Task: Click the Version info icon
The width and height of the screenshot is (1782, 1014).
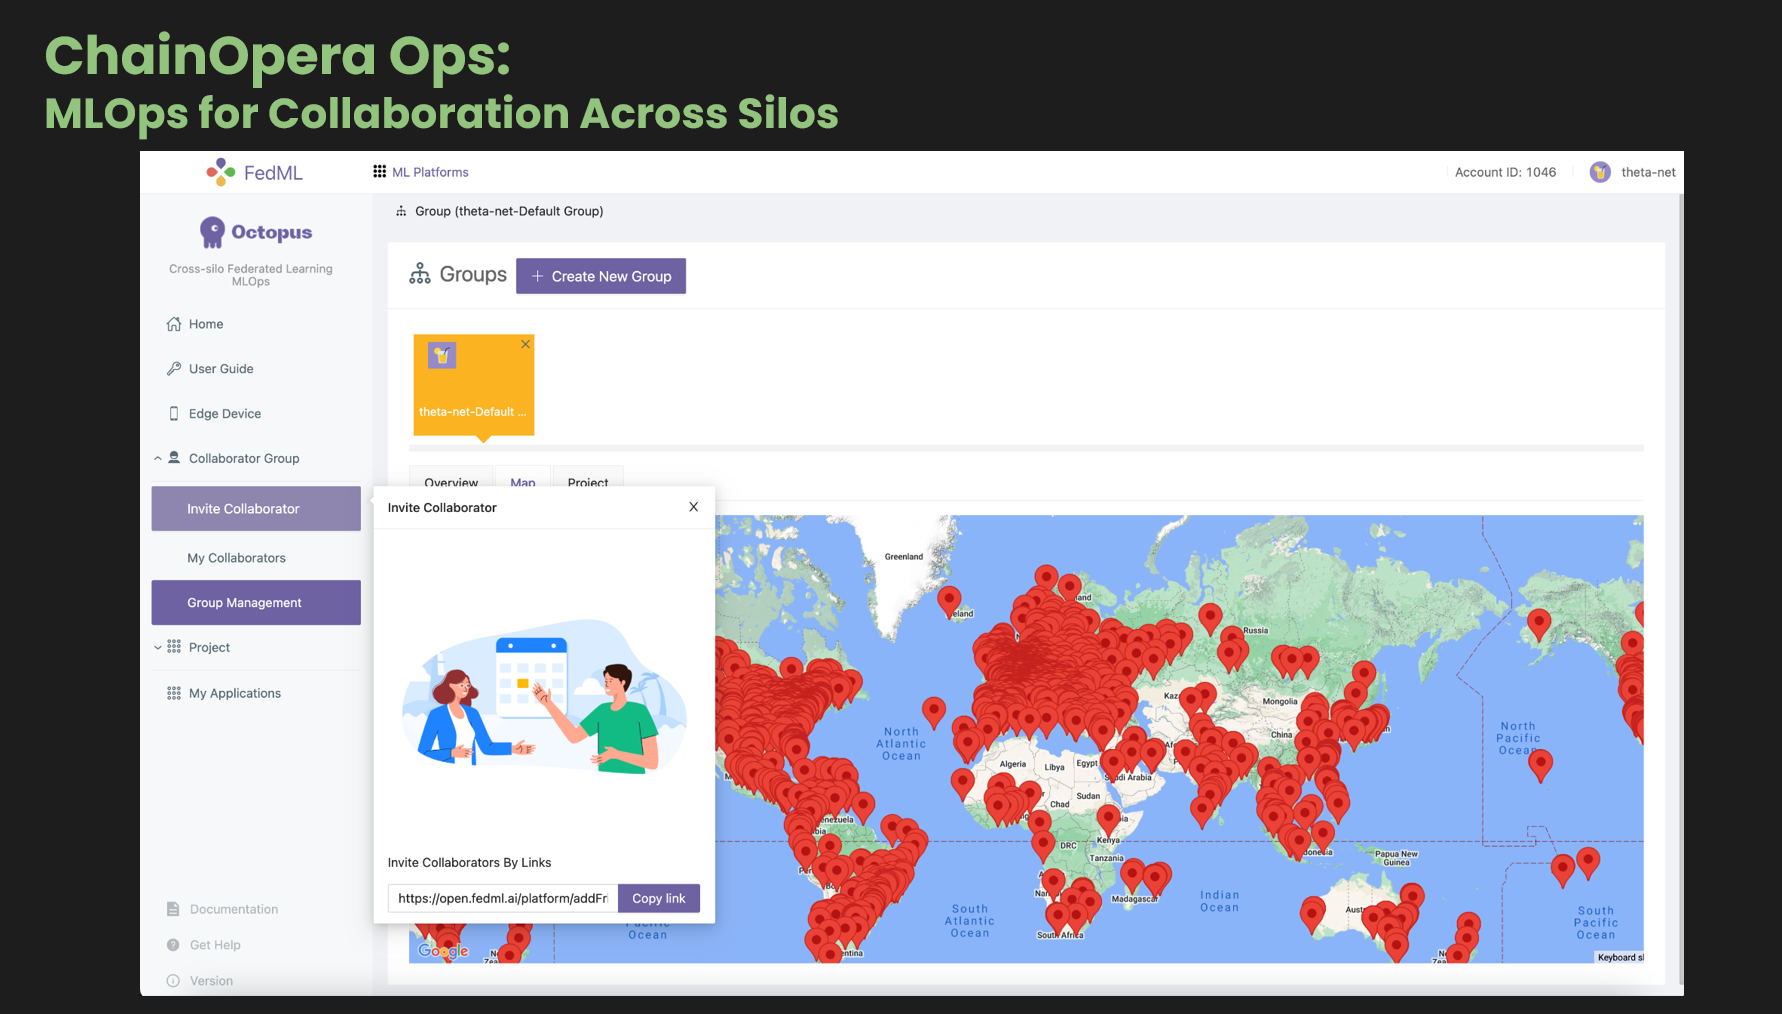Action: click(x=173, y=981)
